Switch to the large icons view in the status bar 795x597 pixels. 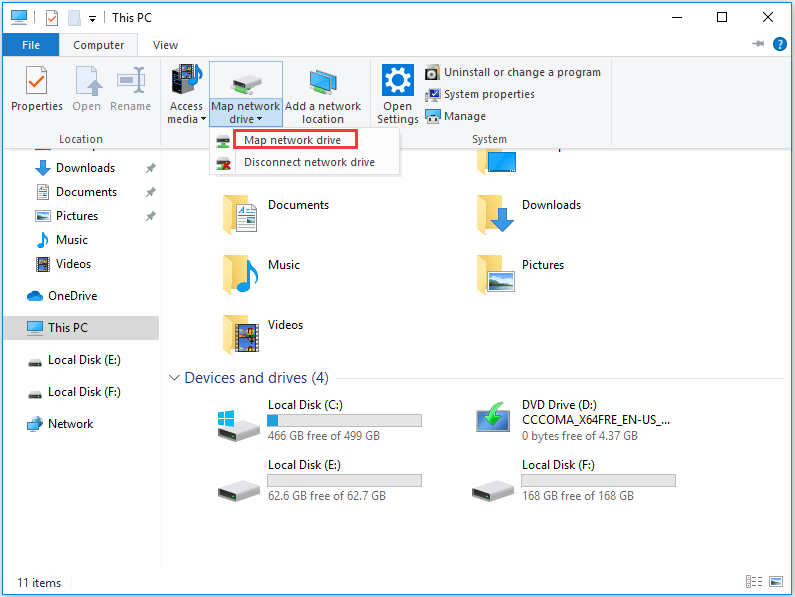[x=776, y=581]
